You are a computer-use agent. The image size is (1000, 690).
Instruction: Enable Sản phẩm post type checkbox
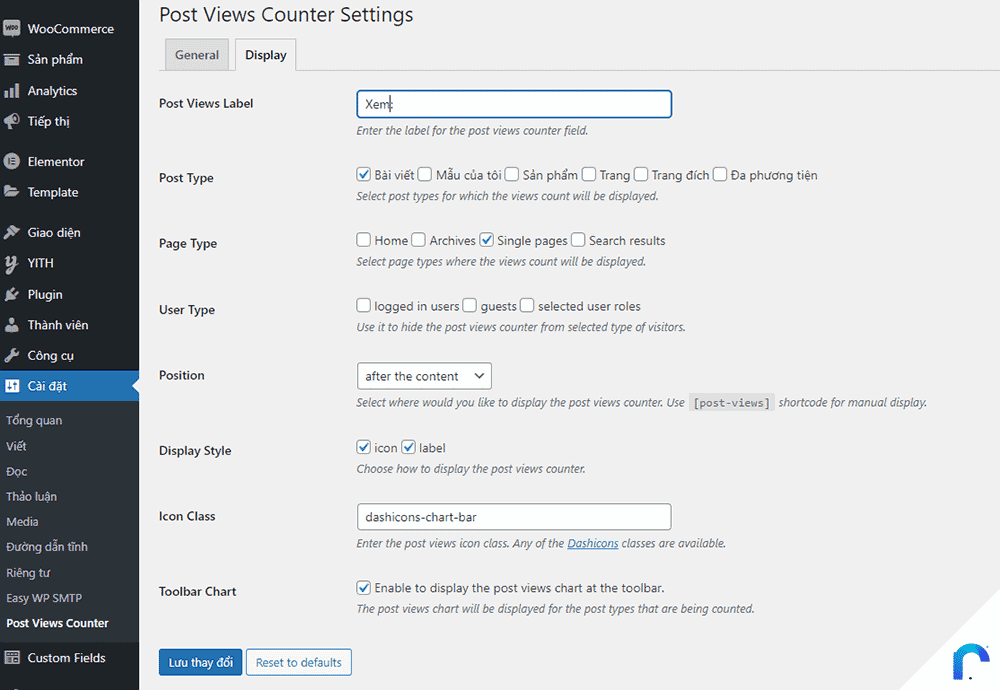click(511, 174)
